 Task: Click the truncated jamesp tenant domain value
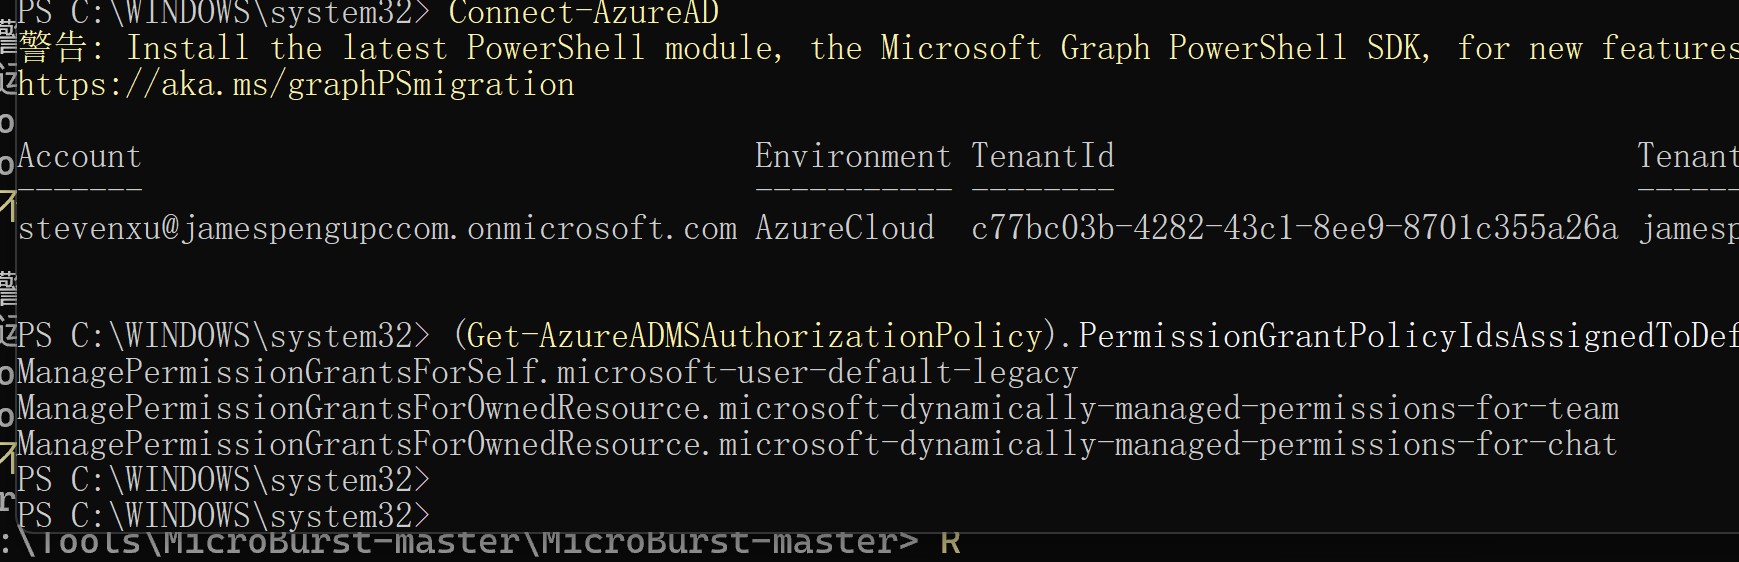coord(1689,229)
